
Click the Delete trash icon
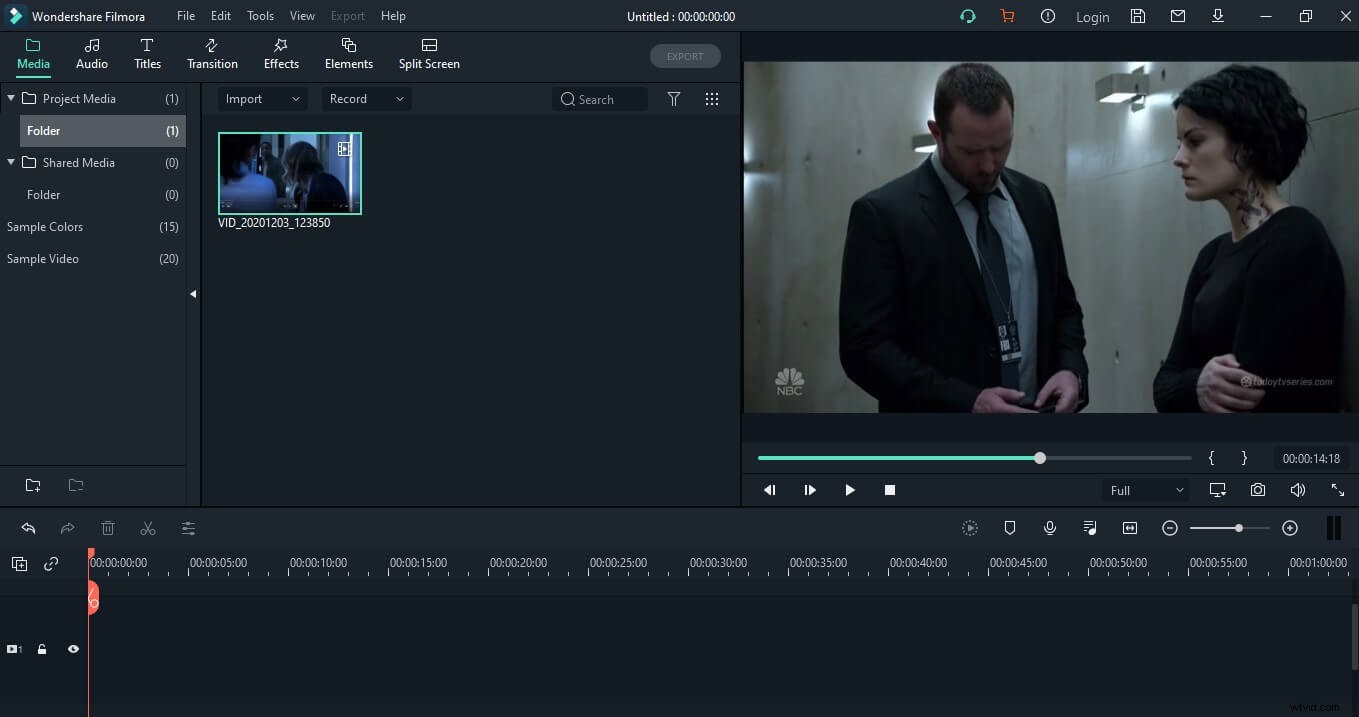[x=108, y=528]
